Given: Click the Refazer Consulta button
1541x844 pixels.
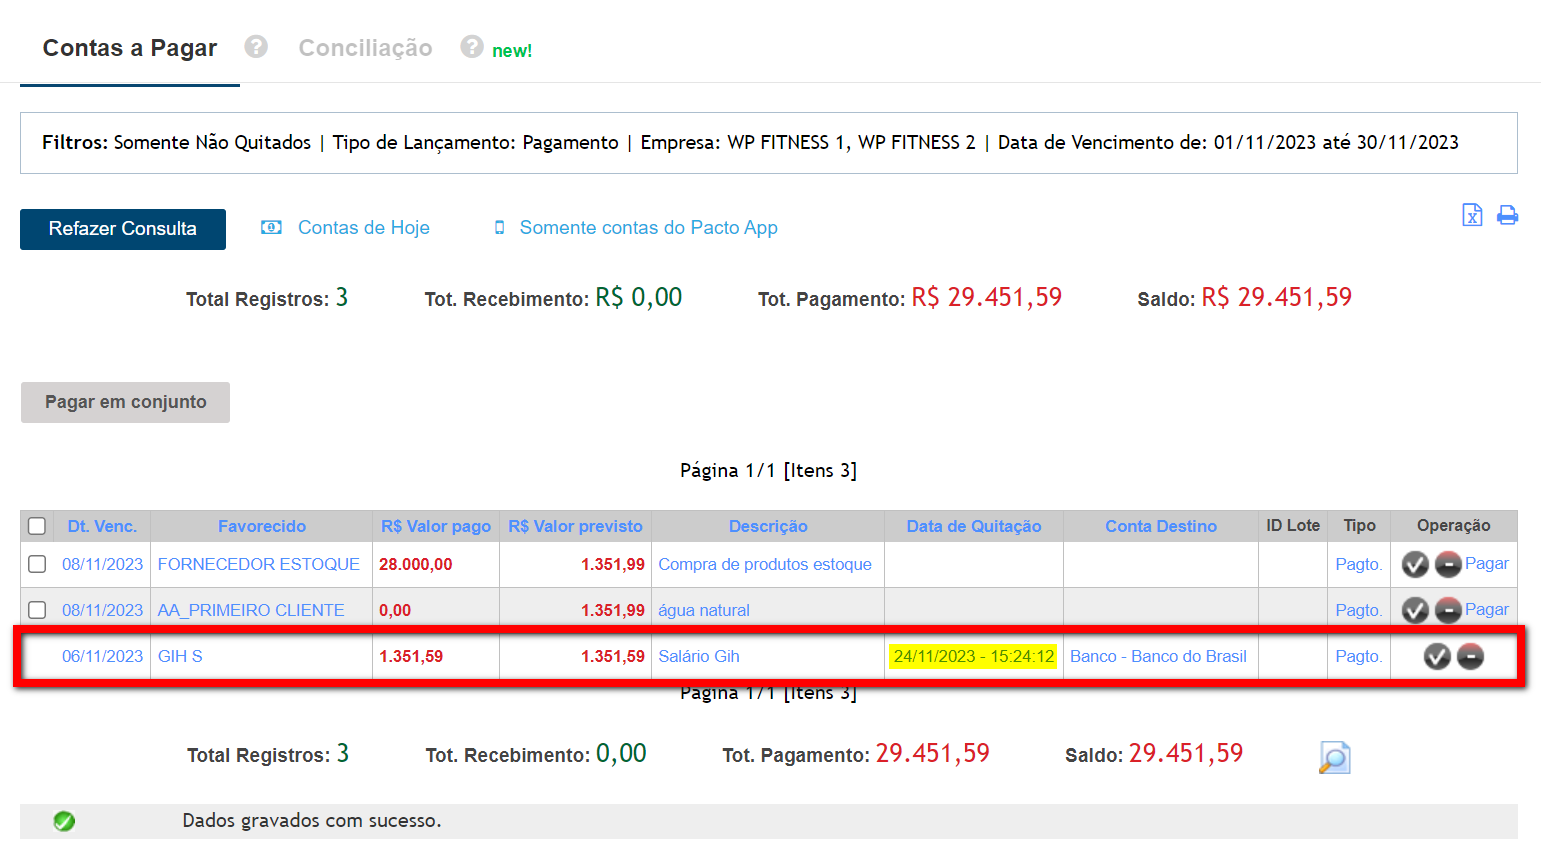Looking at the screenshot, I should click(123, 229).
